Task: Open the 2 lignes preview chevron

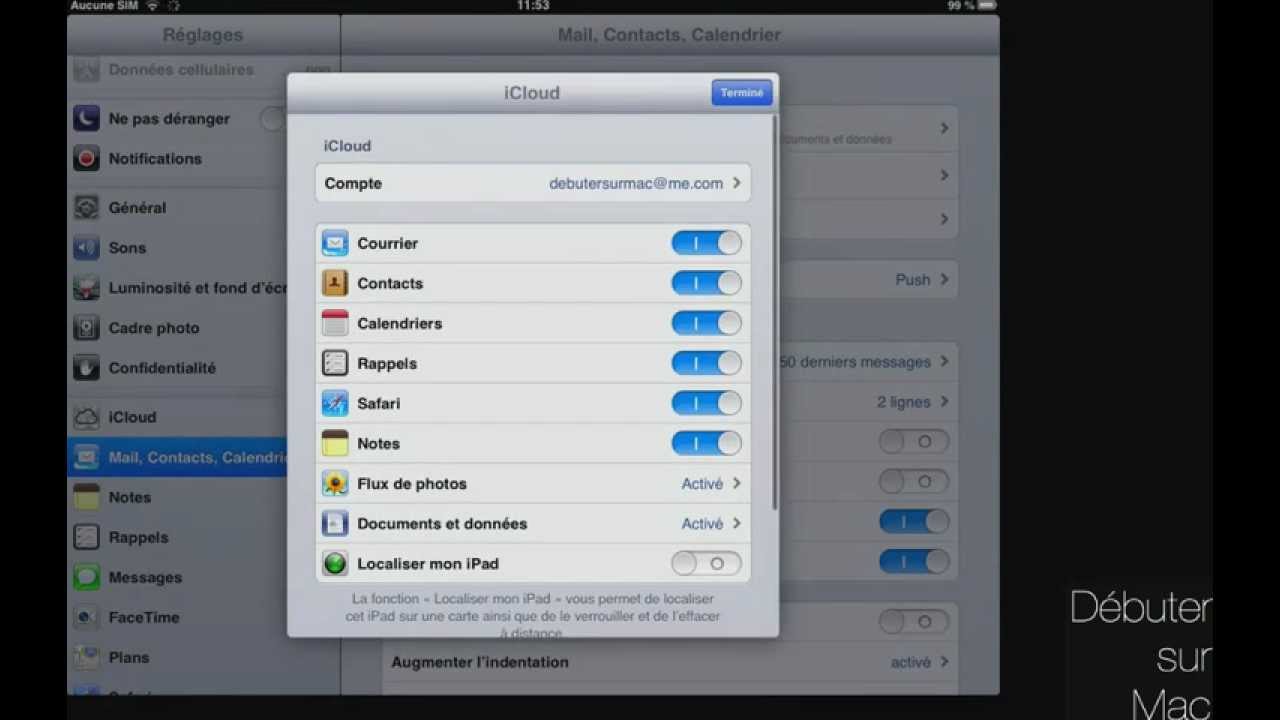Action: (x=944, y=401)
